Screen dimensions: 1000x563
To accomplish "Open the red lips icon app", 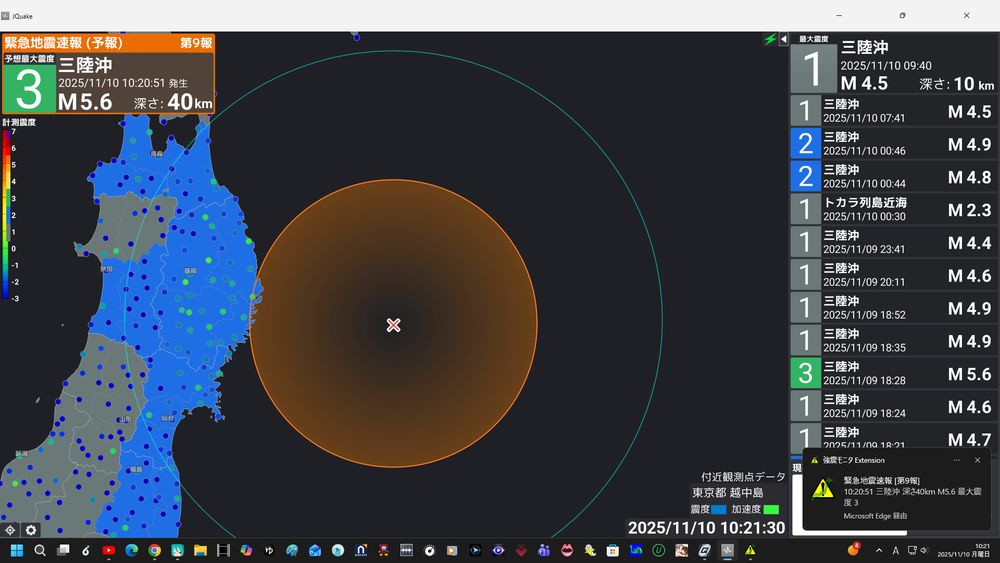I will pyautogui.click(x=567, y=550).
